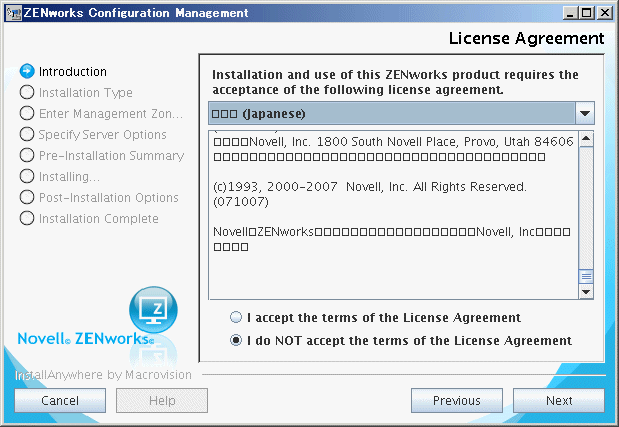
Task: Click the 'License Agreement' heading
Action: coord(526,38)
